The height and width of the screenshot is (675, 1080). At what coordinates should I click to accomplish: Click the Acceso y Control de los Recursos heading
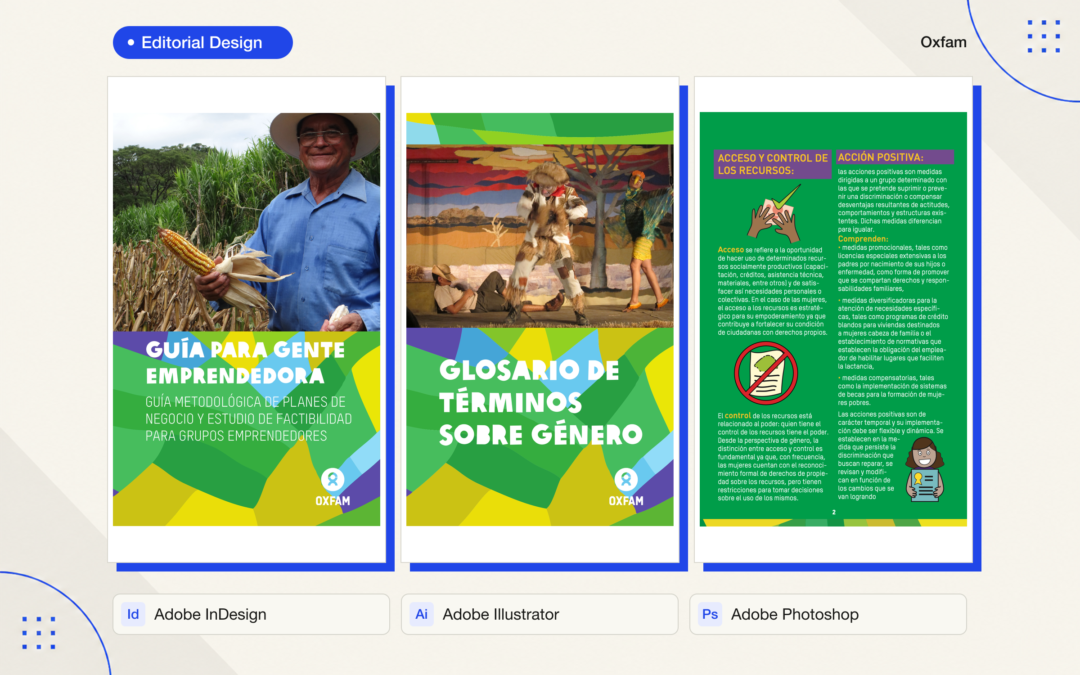coord(773,164)
